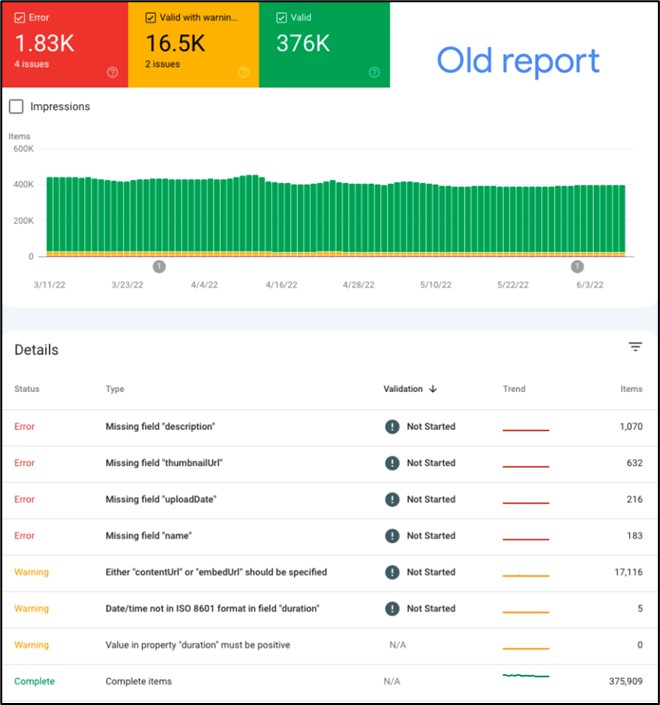Click the items count 632
The height and width of the screenshot is (705, 660).
pyautogui.click(x=634, y=463)
